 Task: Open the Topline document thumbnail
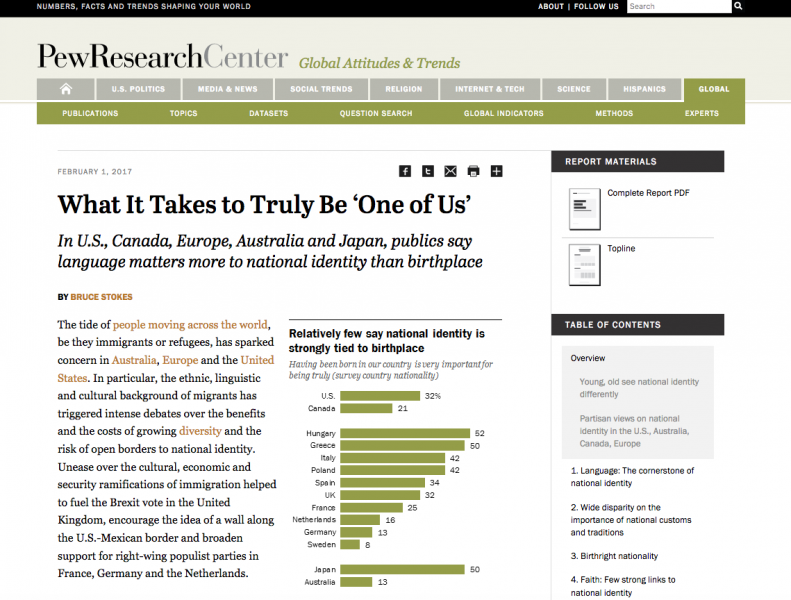[585, 265]
